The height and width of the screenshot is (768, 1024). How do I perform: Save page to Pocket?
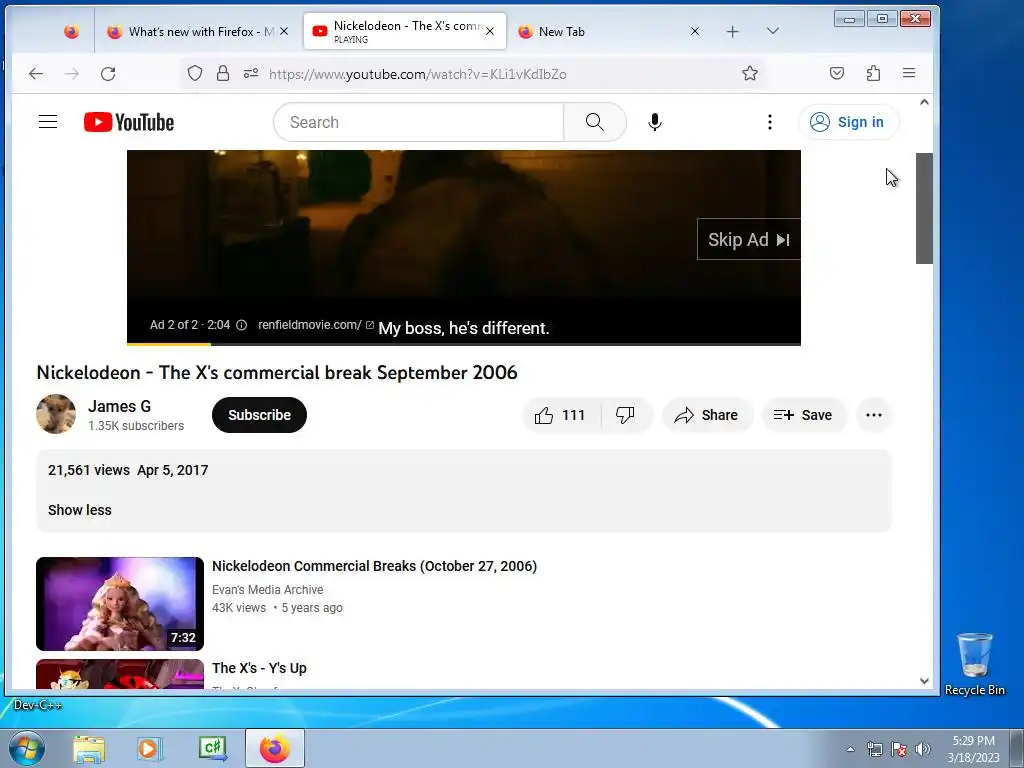[837, 73]
